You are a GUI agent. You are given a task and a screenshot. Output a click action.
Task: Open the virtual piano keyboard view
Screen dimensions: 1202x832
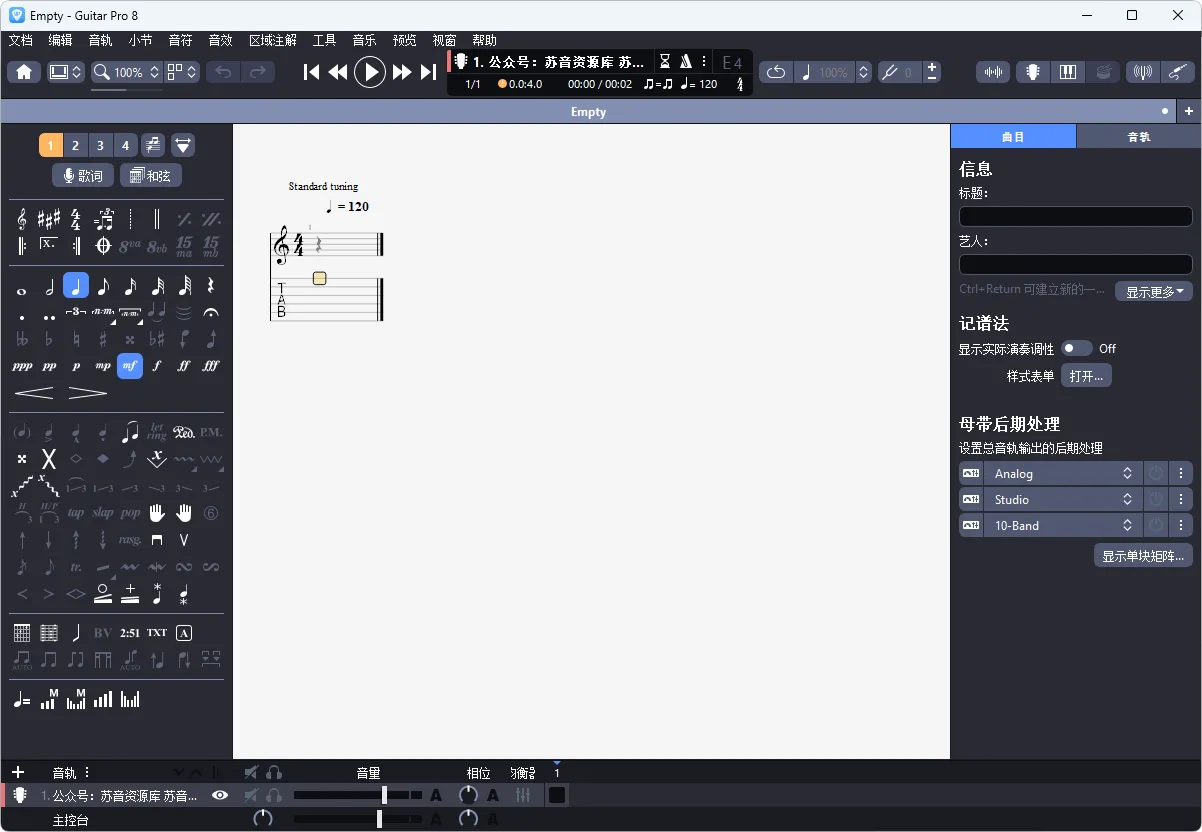coord(1069,72)
